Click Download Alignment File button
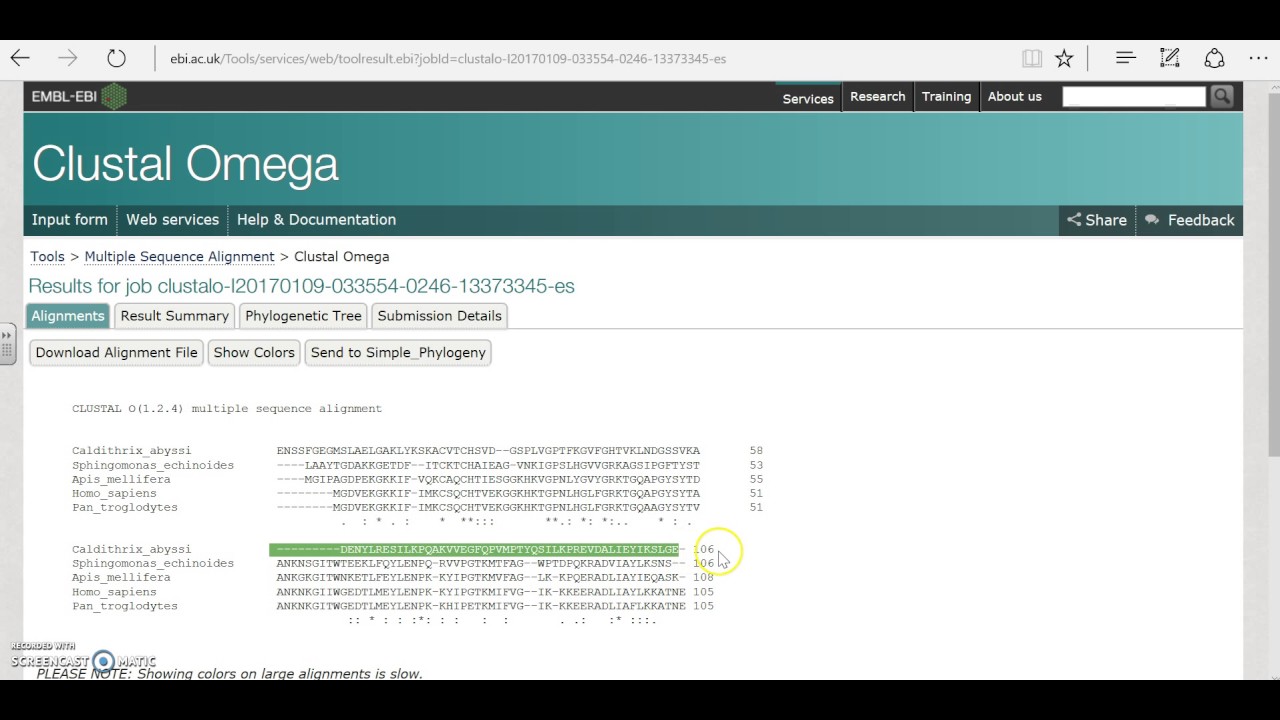The width and height of the screenshot is (1280, 720). coord(116,353)
